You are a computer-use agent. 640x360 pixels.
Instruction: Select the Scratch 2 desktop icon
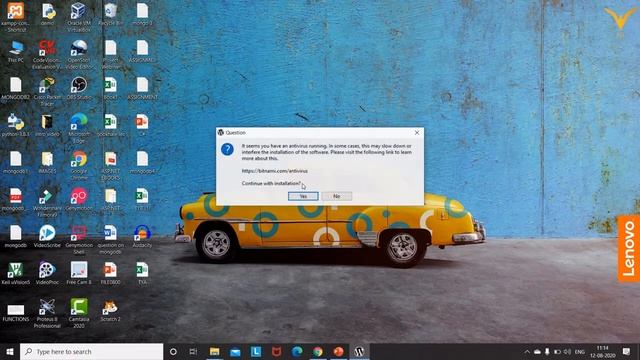click(111, 311)
